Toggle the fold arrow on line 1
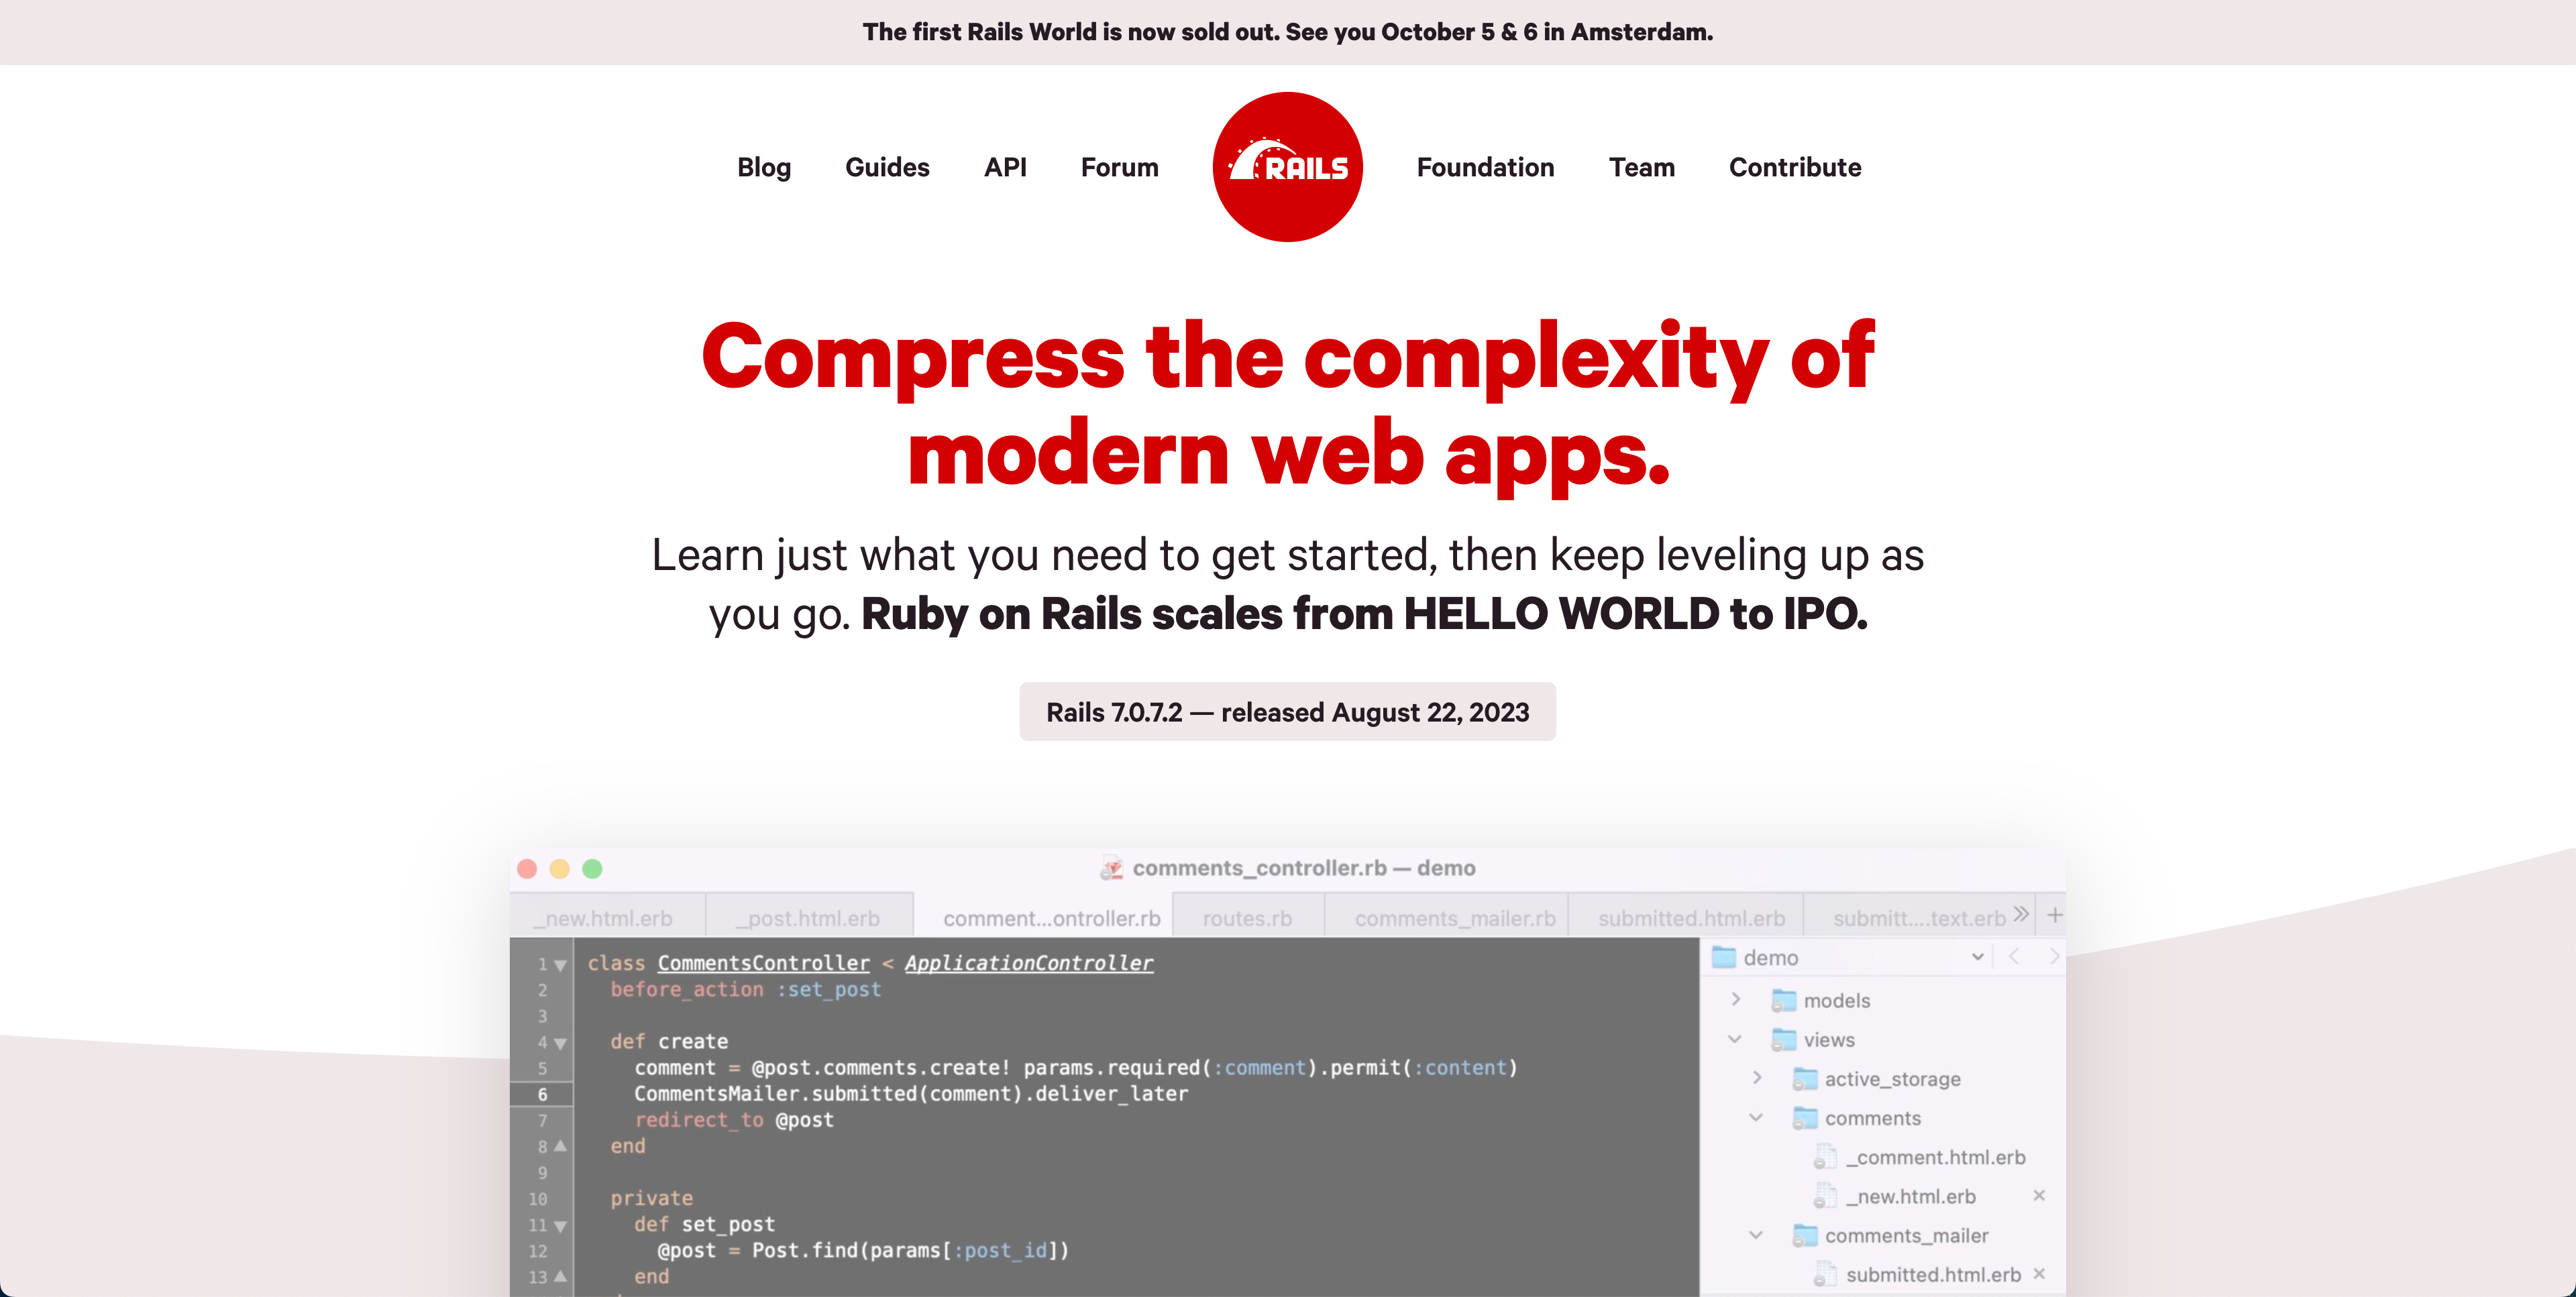2576x1297 pixels. click(560, 965)
